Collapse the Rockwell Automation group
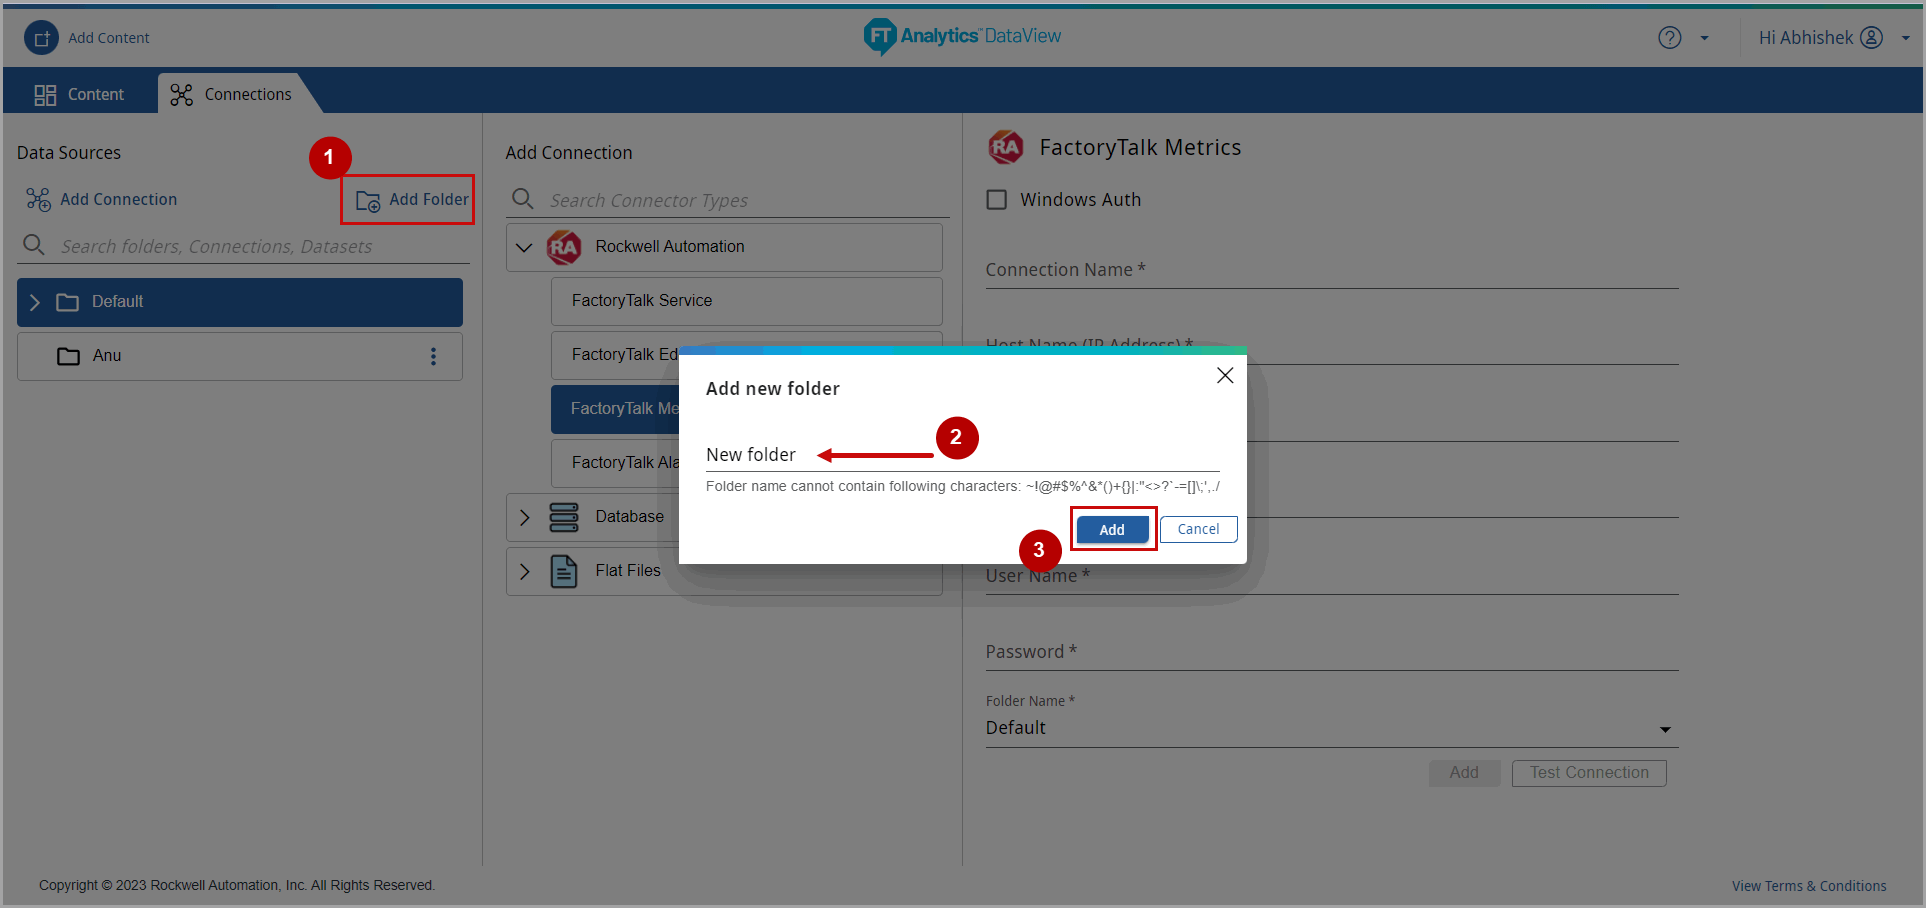 tap(524, 247)
